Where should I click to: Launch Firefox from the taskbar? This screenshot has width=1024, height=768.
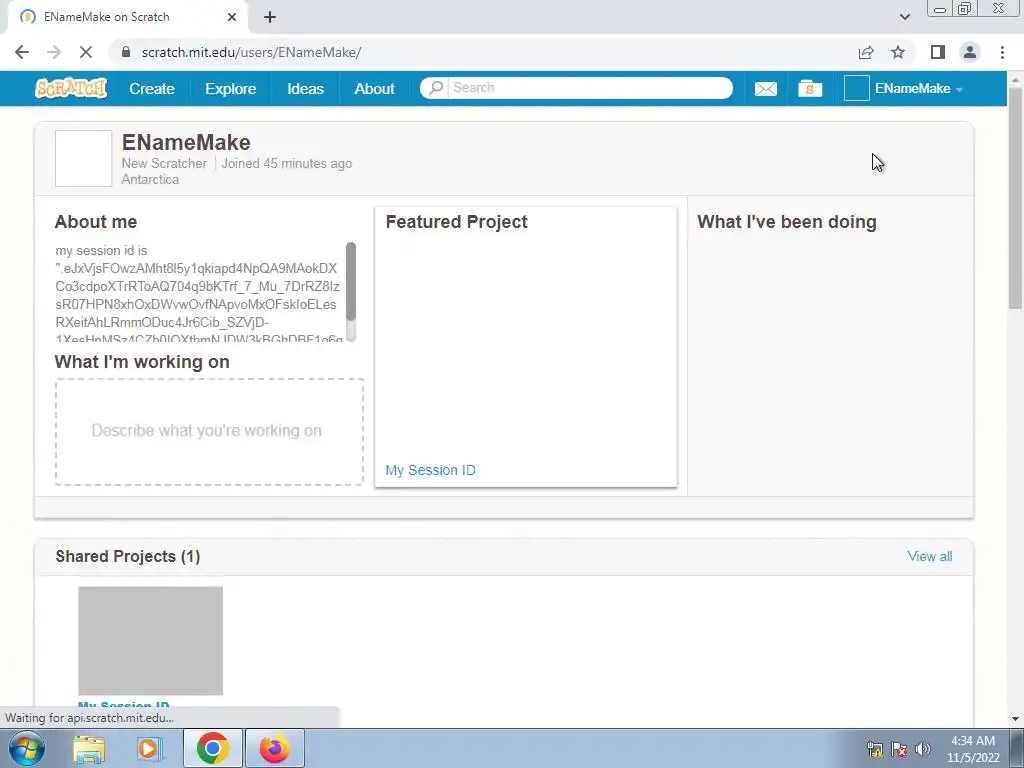[275, 748]
